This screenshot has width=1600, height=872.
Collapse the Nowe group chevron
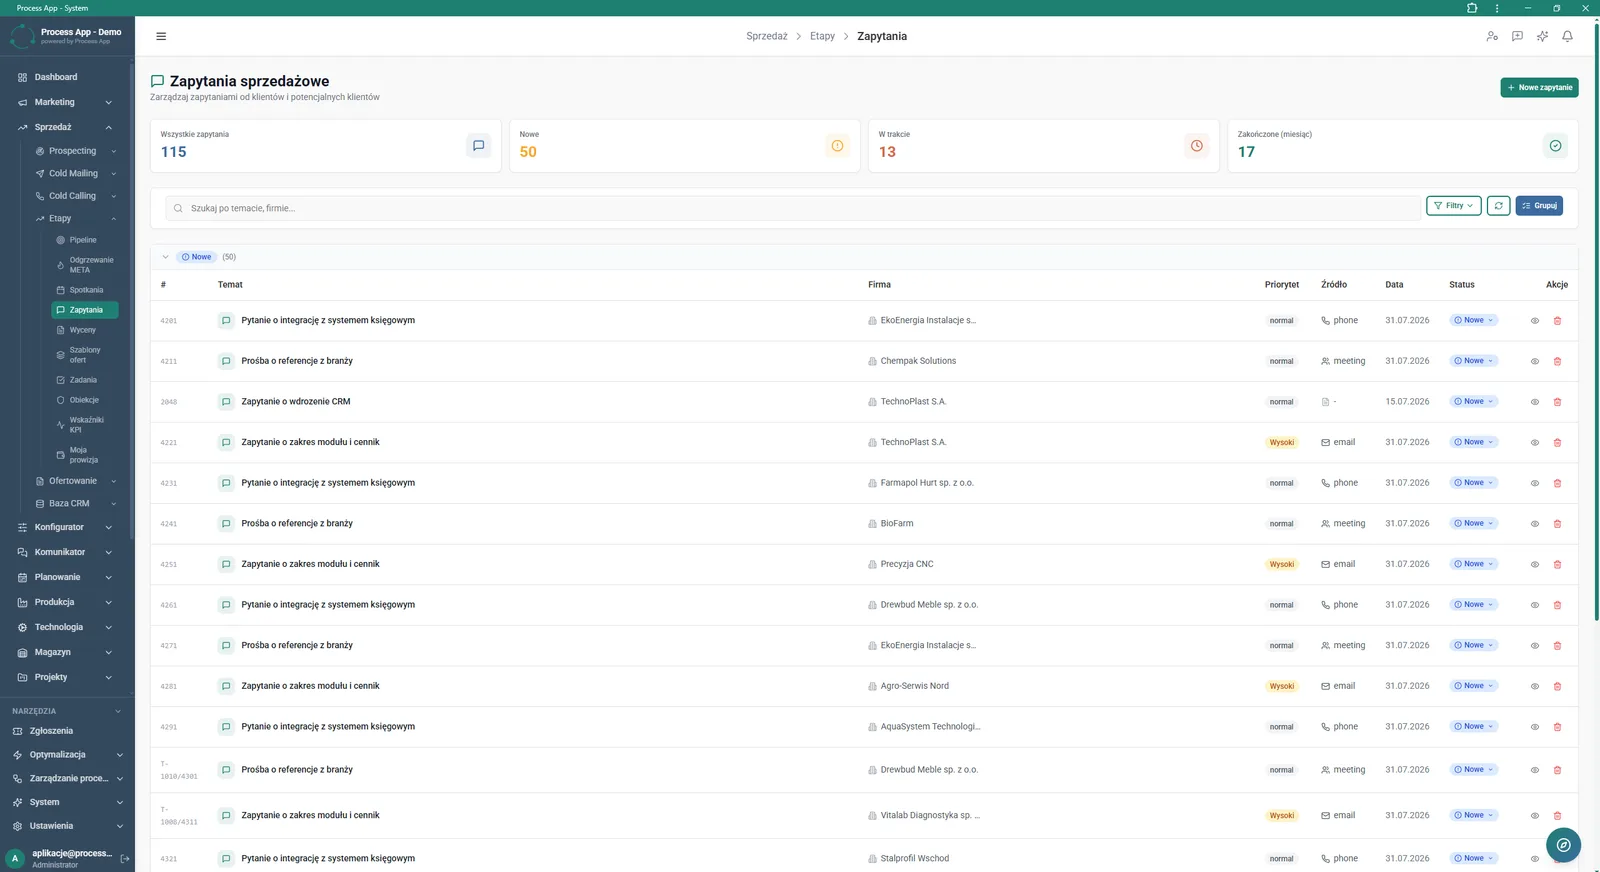166,257
